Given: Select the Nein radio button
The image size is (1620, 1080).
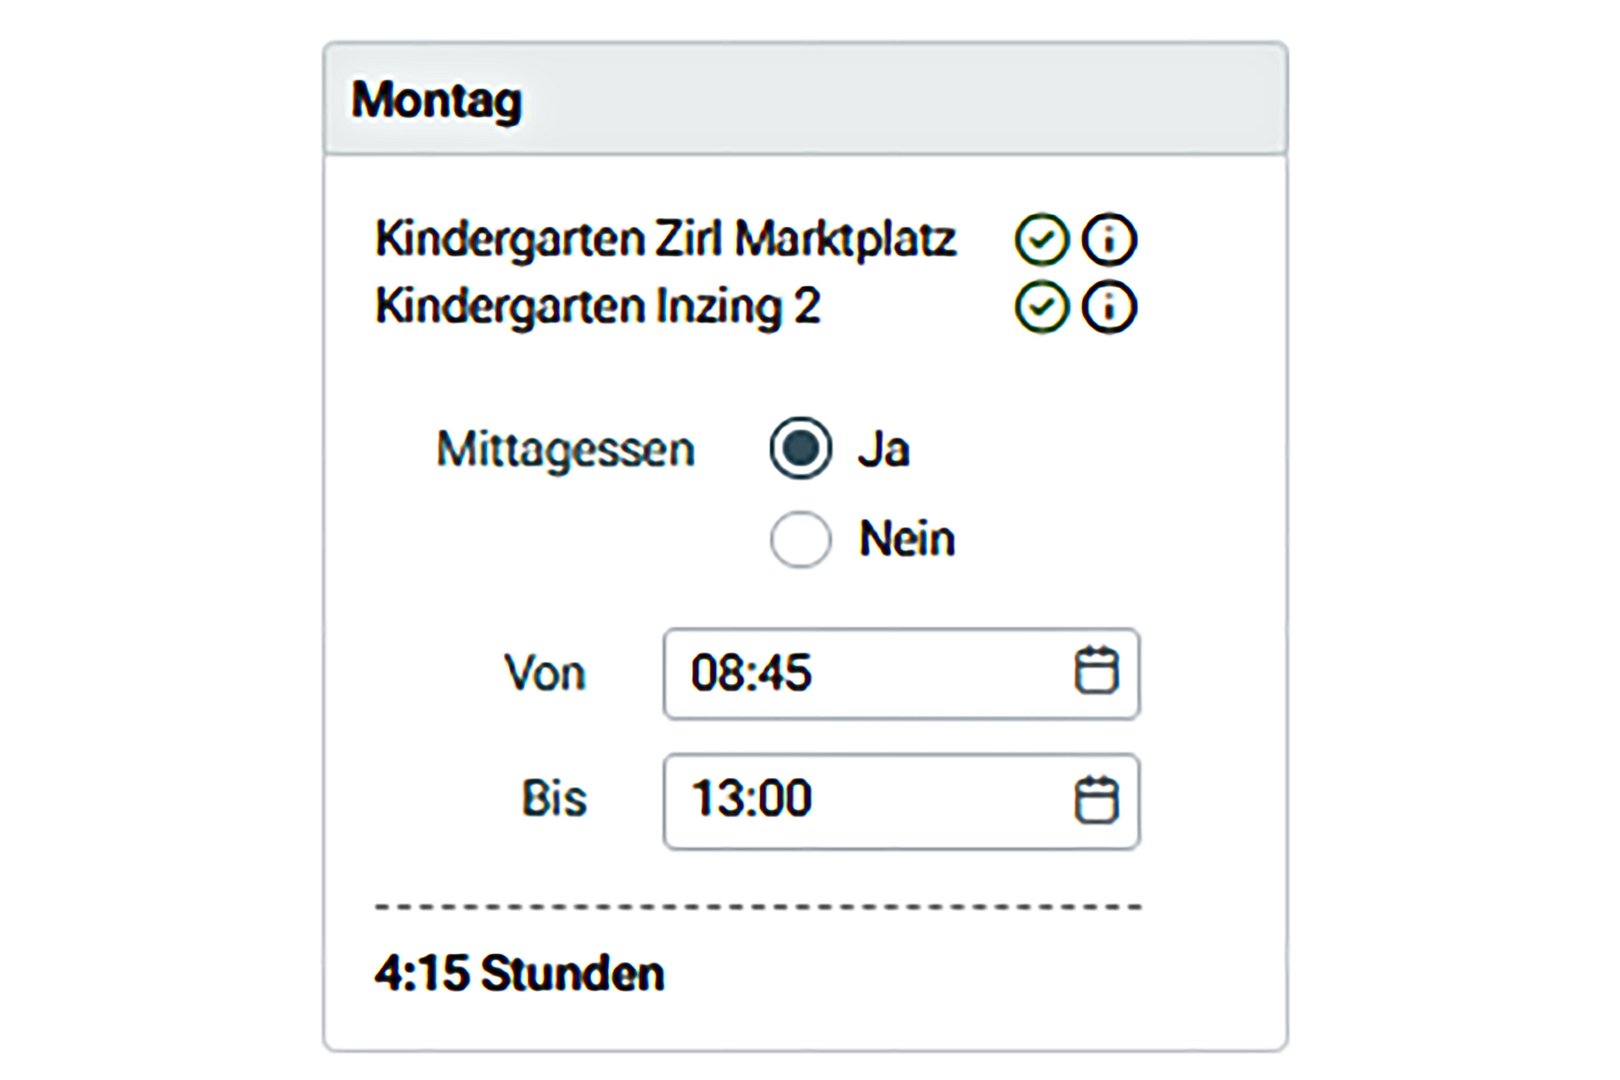Looking at the screenshot, I should [x=800, y=539].
